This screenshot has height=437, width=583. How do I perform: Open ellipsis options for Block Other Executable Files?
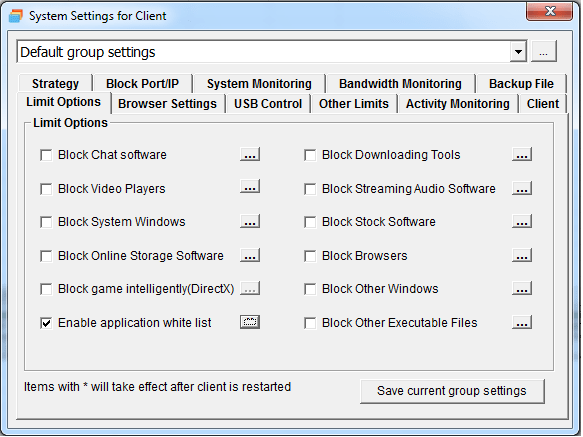(x=522, y=322)
